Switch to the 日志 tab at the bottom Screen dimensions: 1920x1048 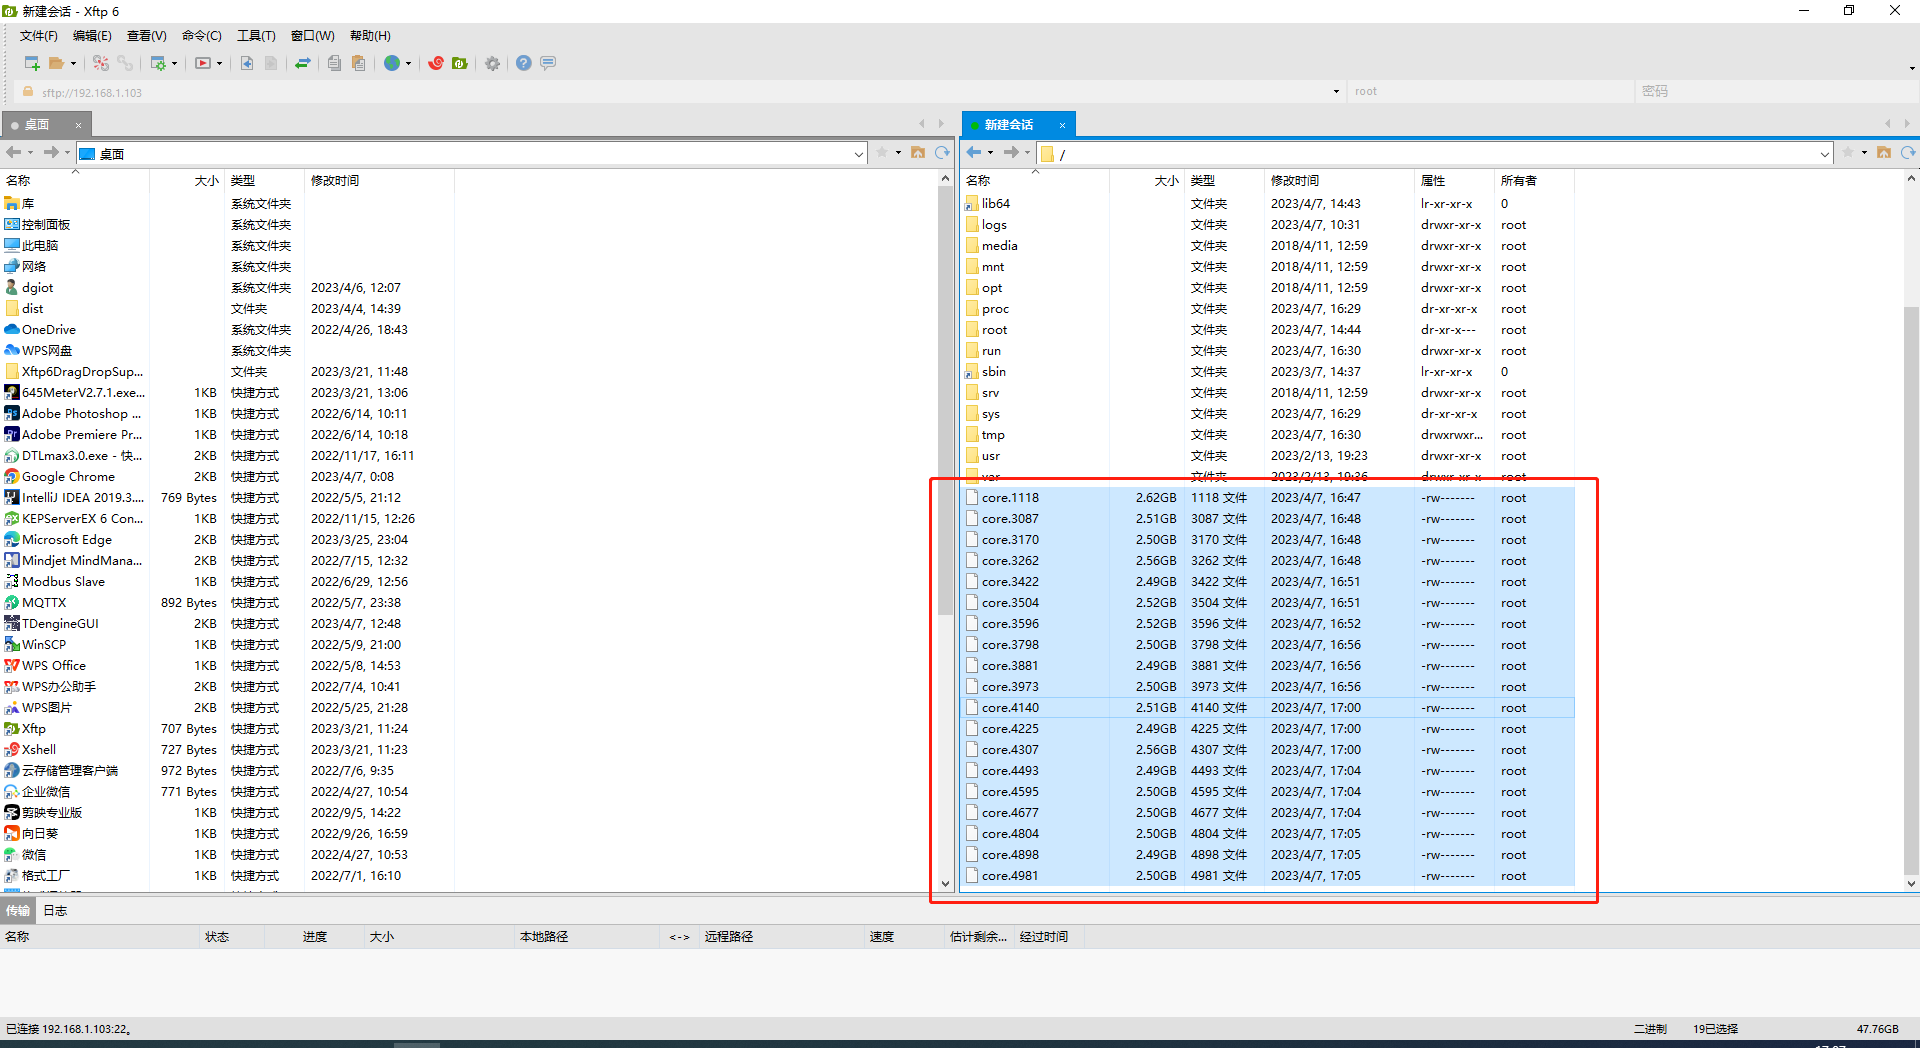pos(55,910)
